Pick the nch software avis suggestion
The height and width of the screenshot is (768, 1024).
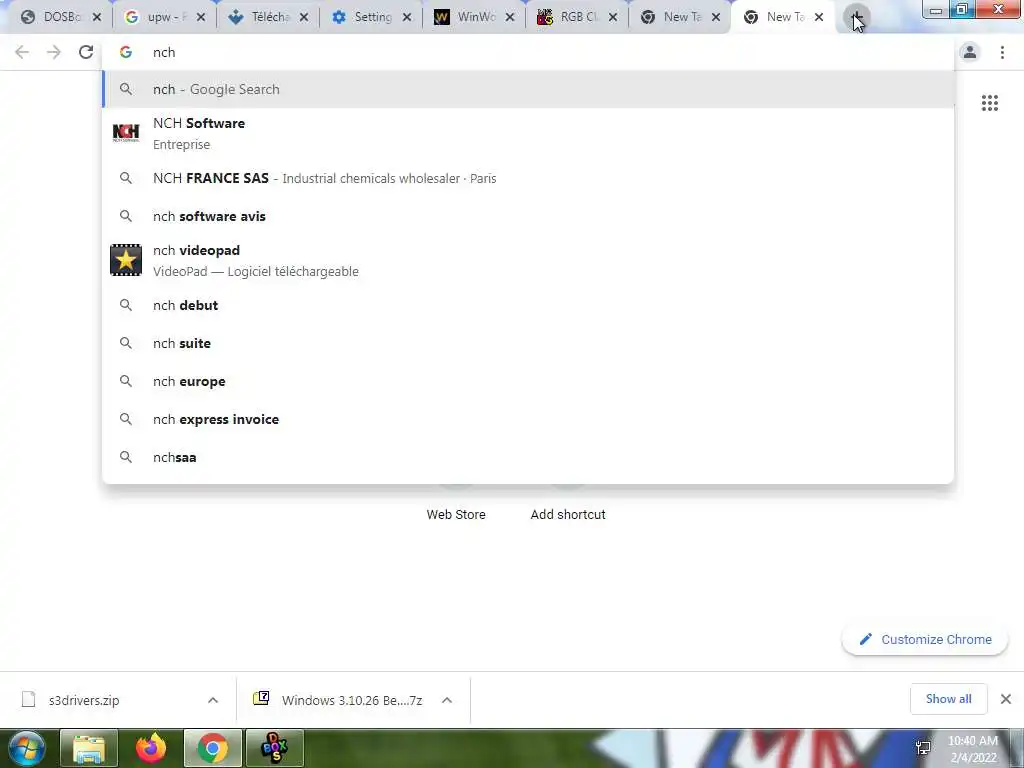click(x=528, y=216)
